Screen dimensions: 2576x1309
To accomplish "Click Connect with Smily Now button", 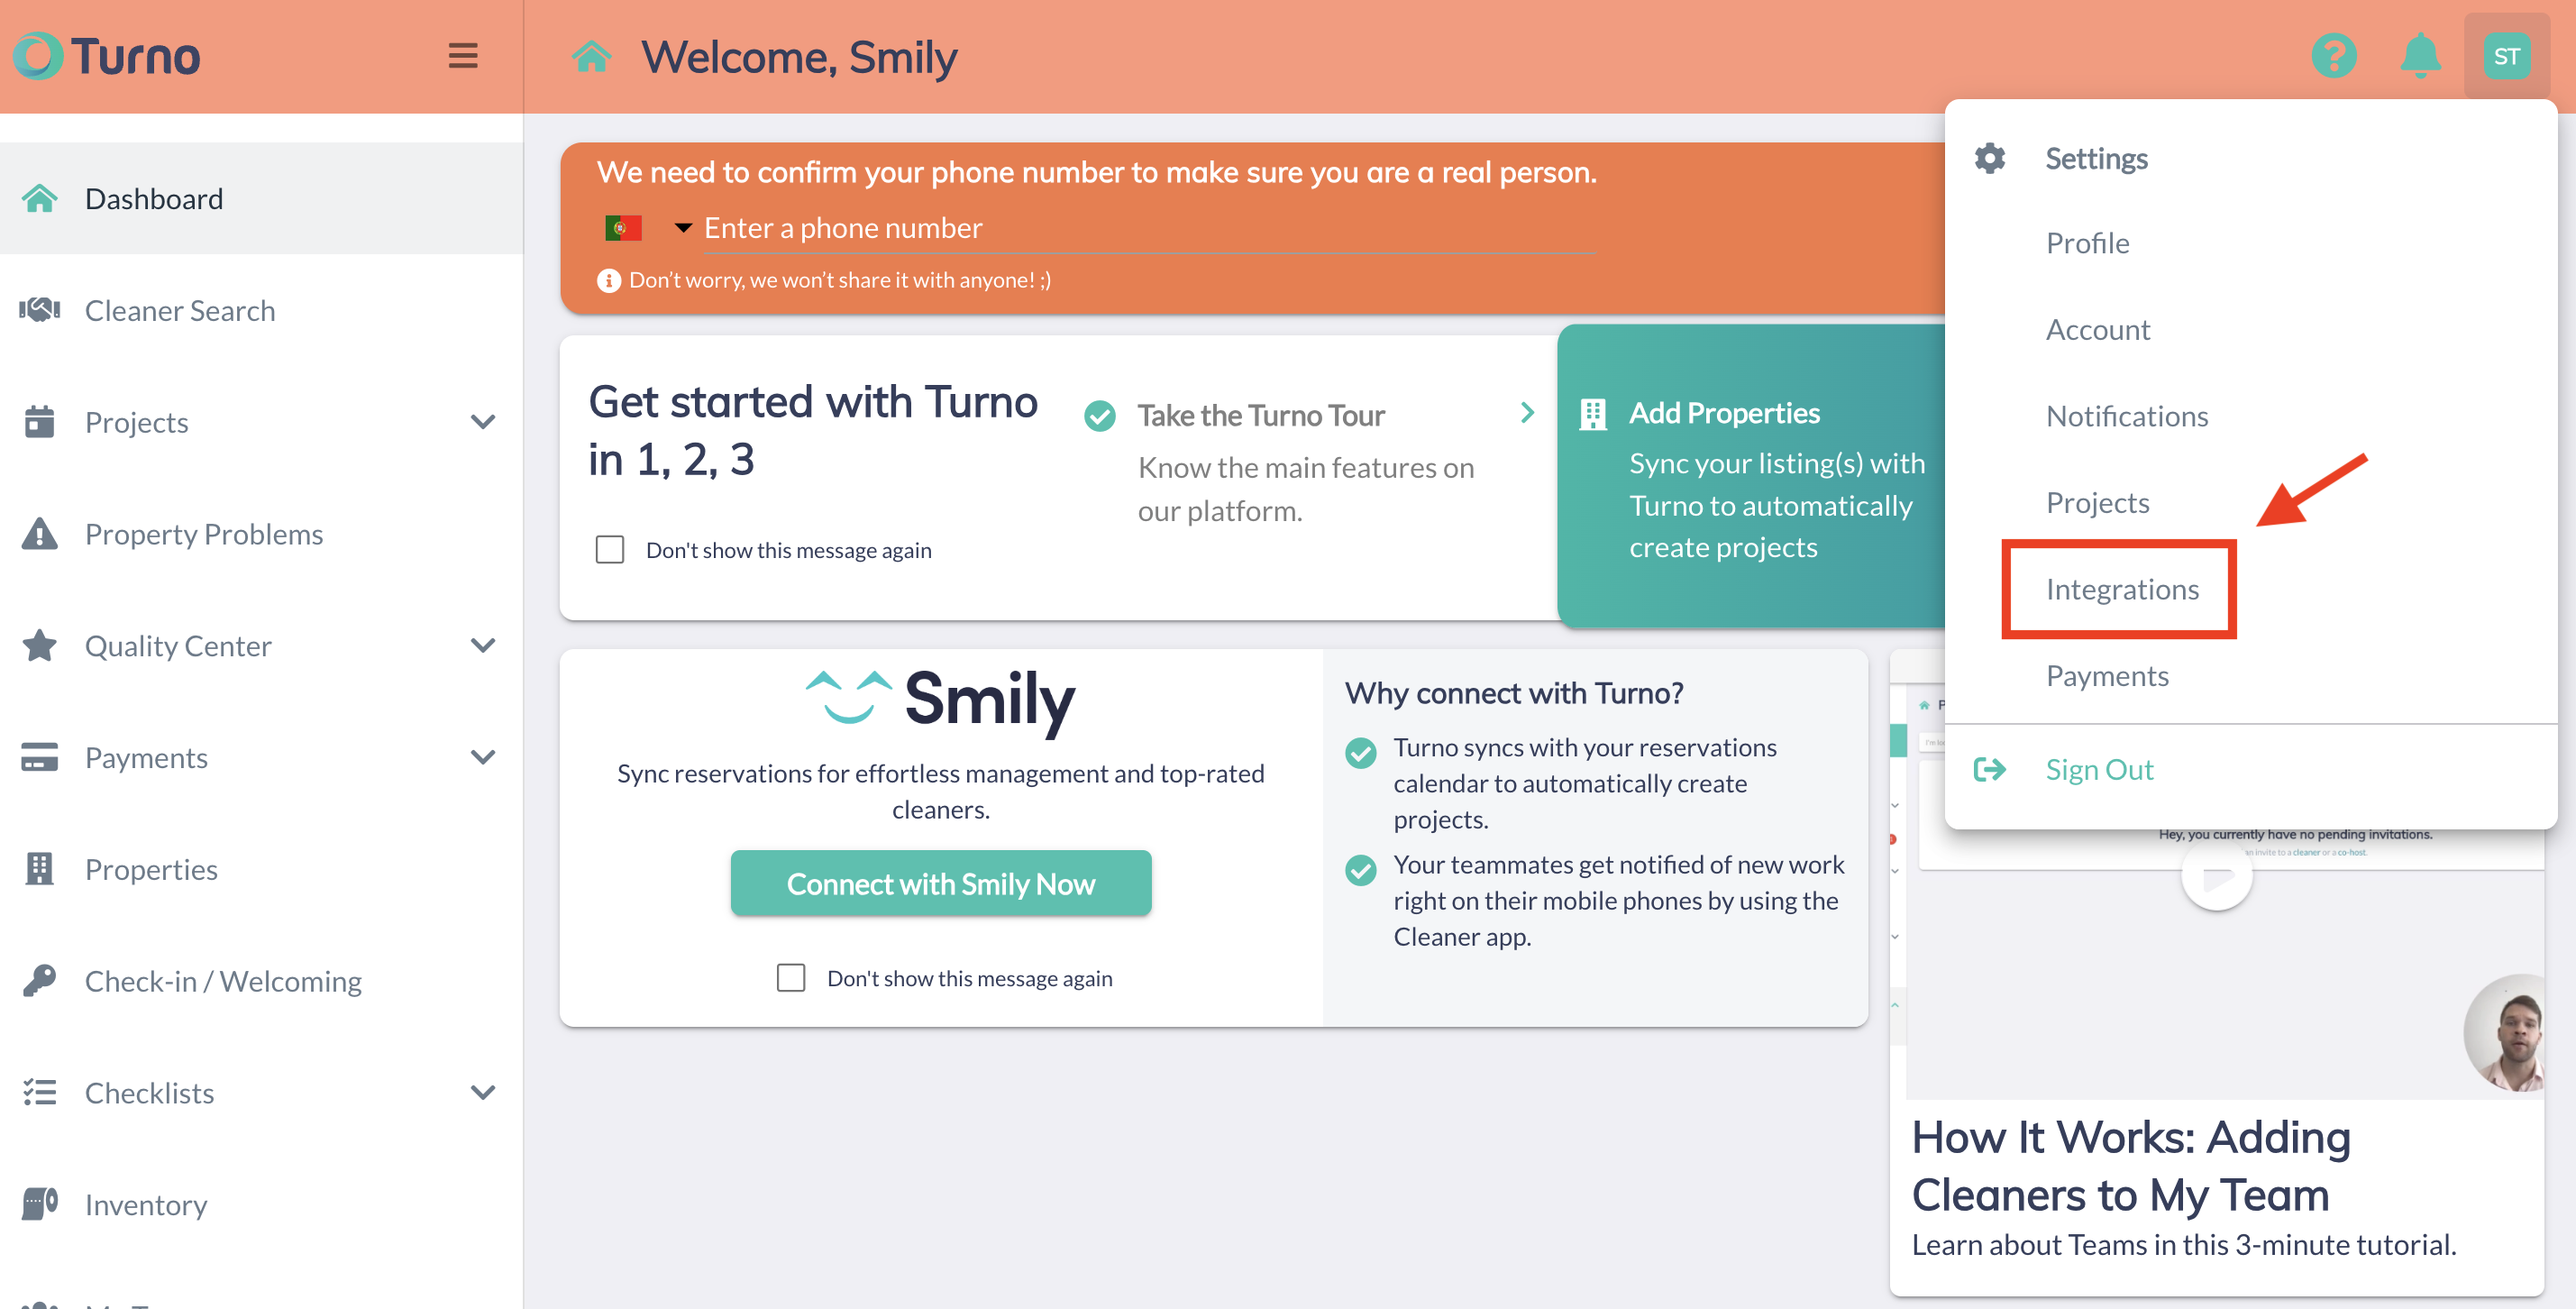I will 940,883.
